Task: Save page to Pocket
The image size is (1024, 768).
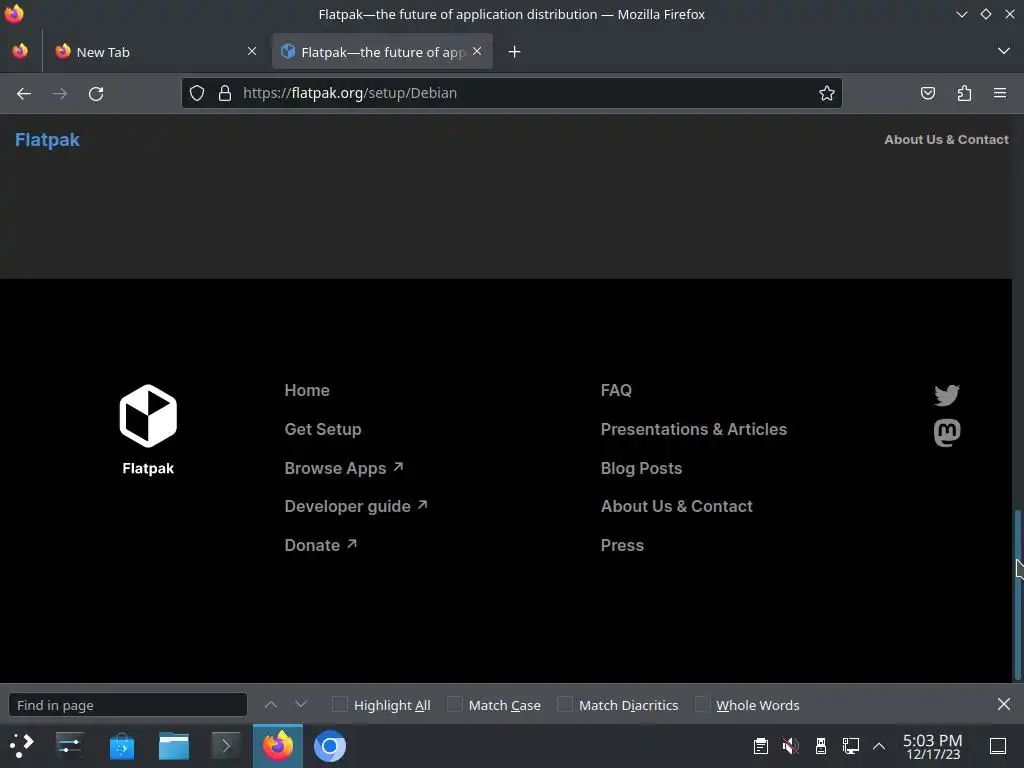Action: (x=927, y=93)
